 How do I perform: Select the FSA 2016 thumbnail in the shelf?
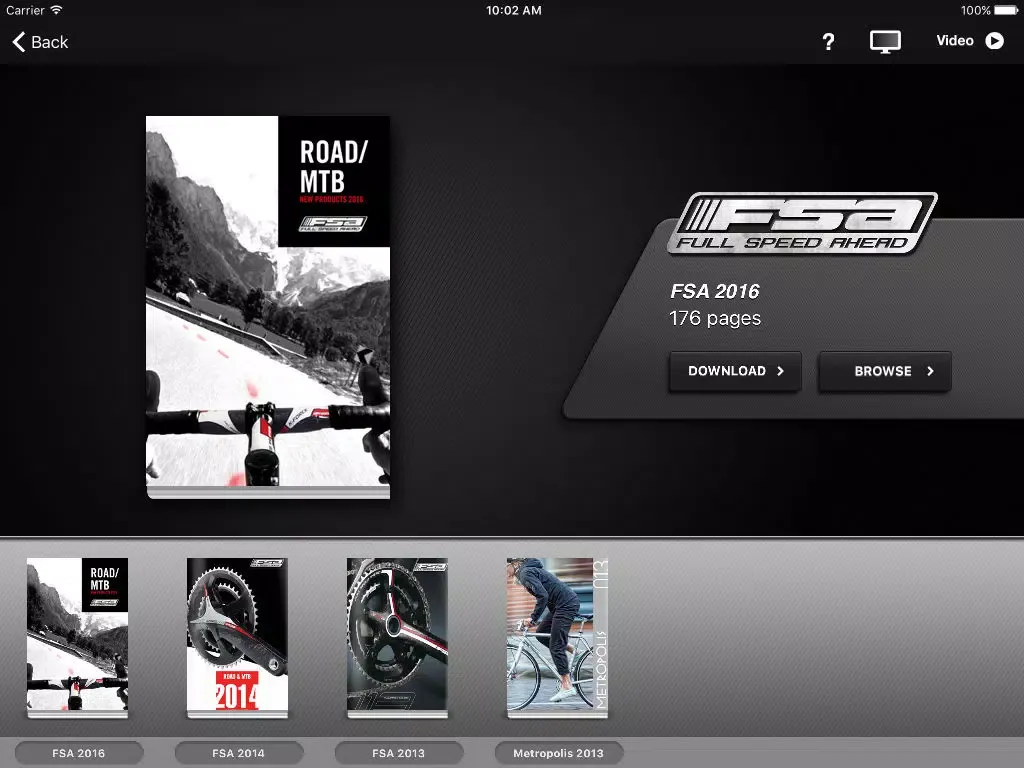(x=77, y=637)
